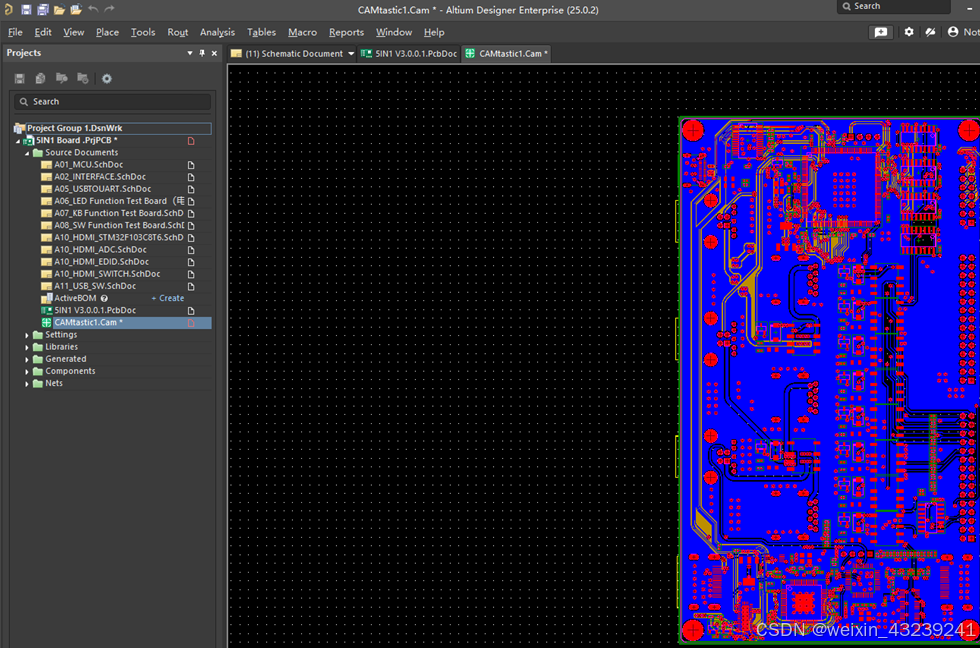Switch to 5IN1 V3.0.0.1.PcbDoc tab
The image size is (980, 648).
point(409,54)
